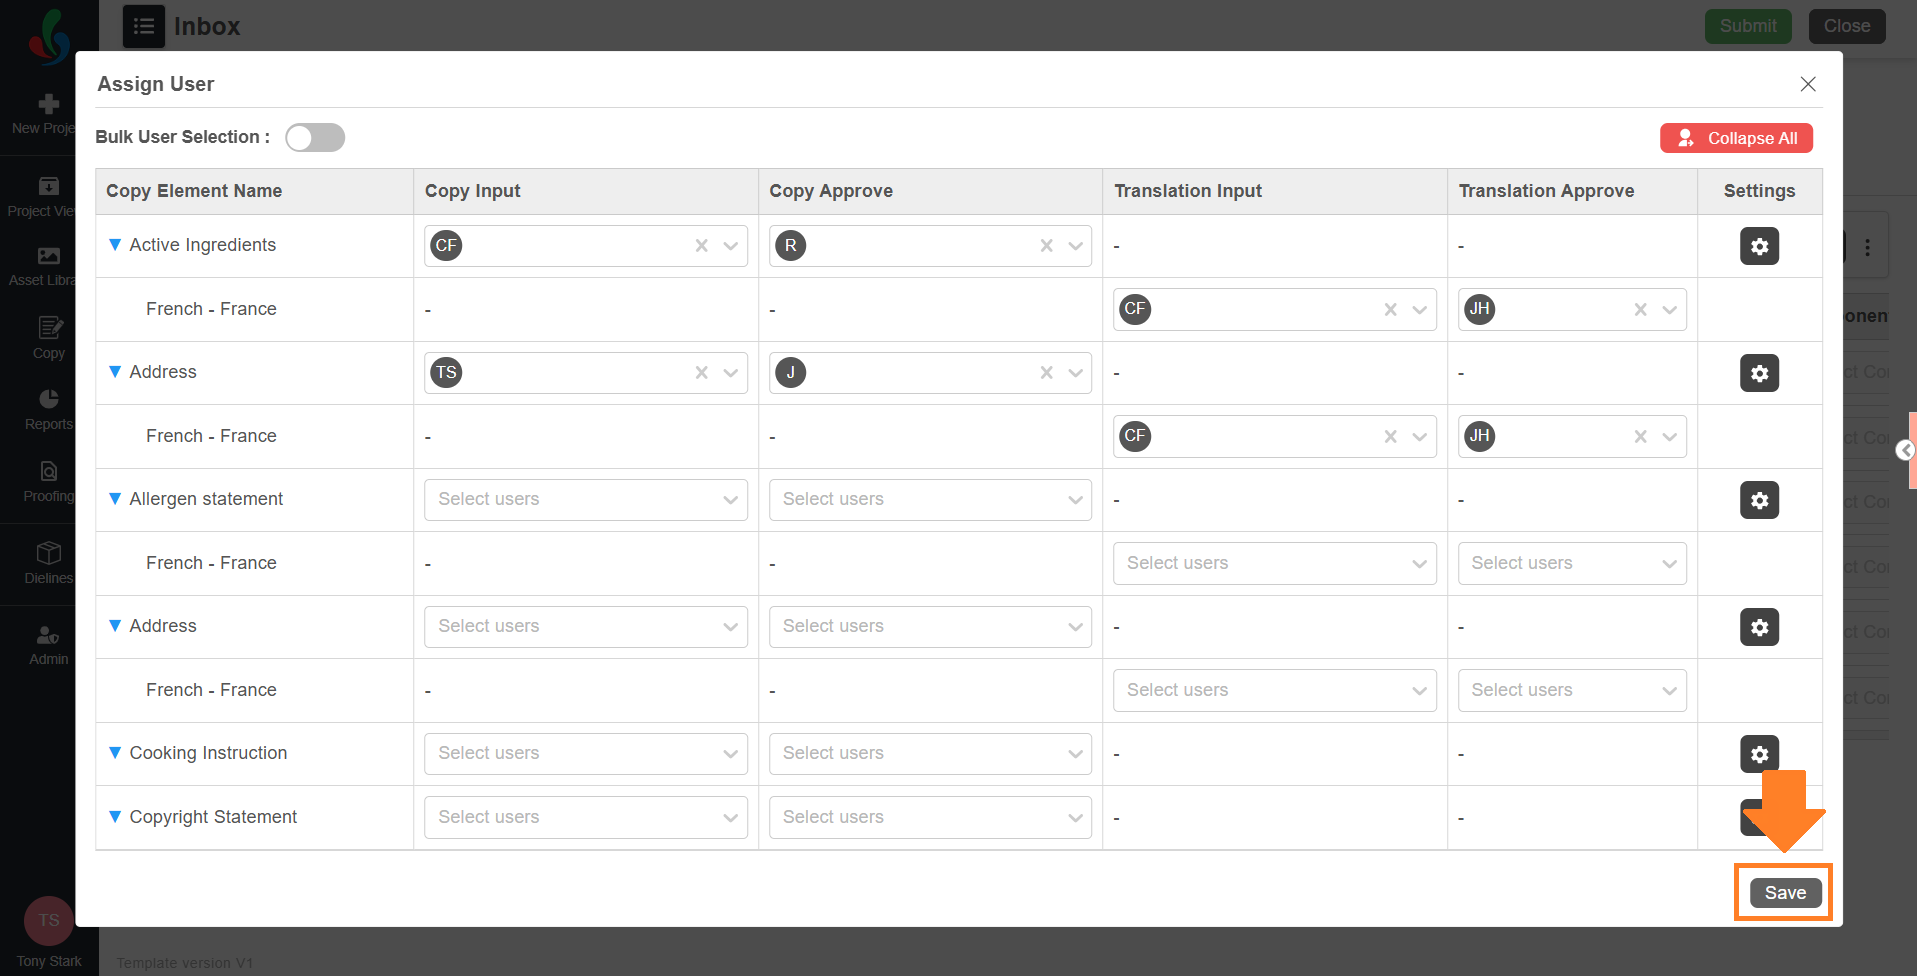Clear the CF user from Active Ingredients Copy Input
The image size is (1917, 976).
tap(702, 246)
